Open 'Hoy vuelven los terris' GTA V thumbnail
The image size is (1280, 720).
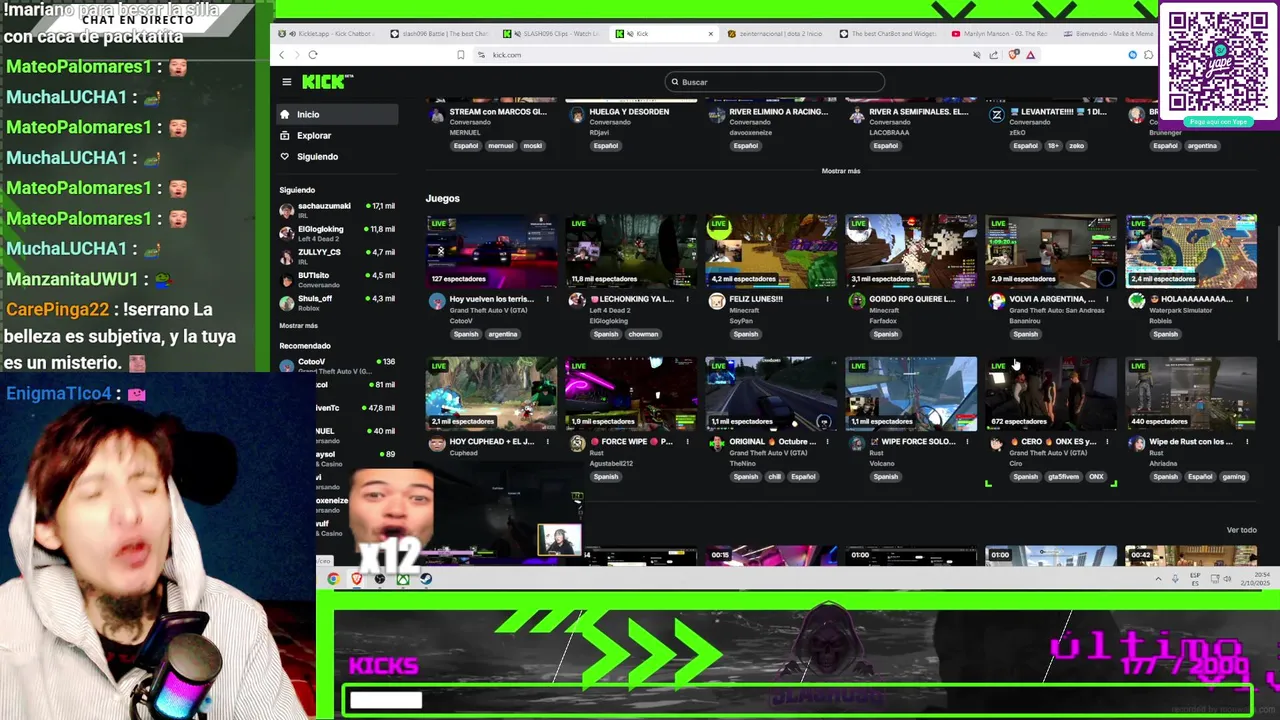pos(491,251)
